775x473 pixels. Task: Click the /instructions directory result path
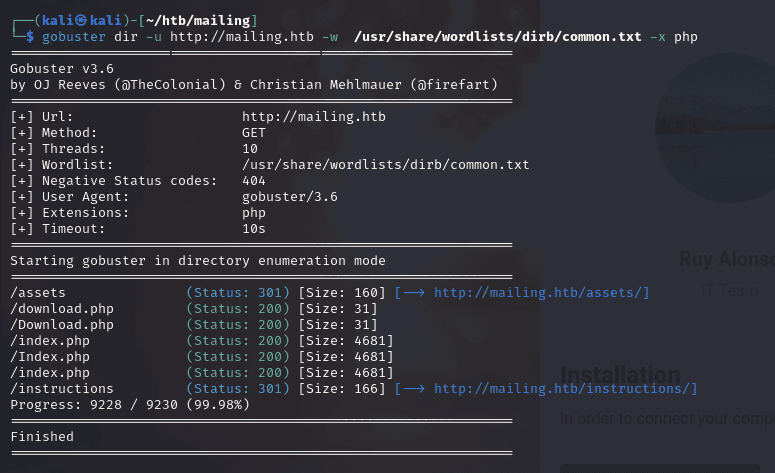click(x=62, y=388)
